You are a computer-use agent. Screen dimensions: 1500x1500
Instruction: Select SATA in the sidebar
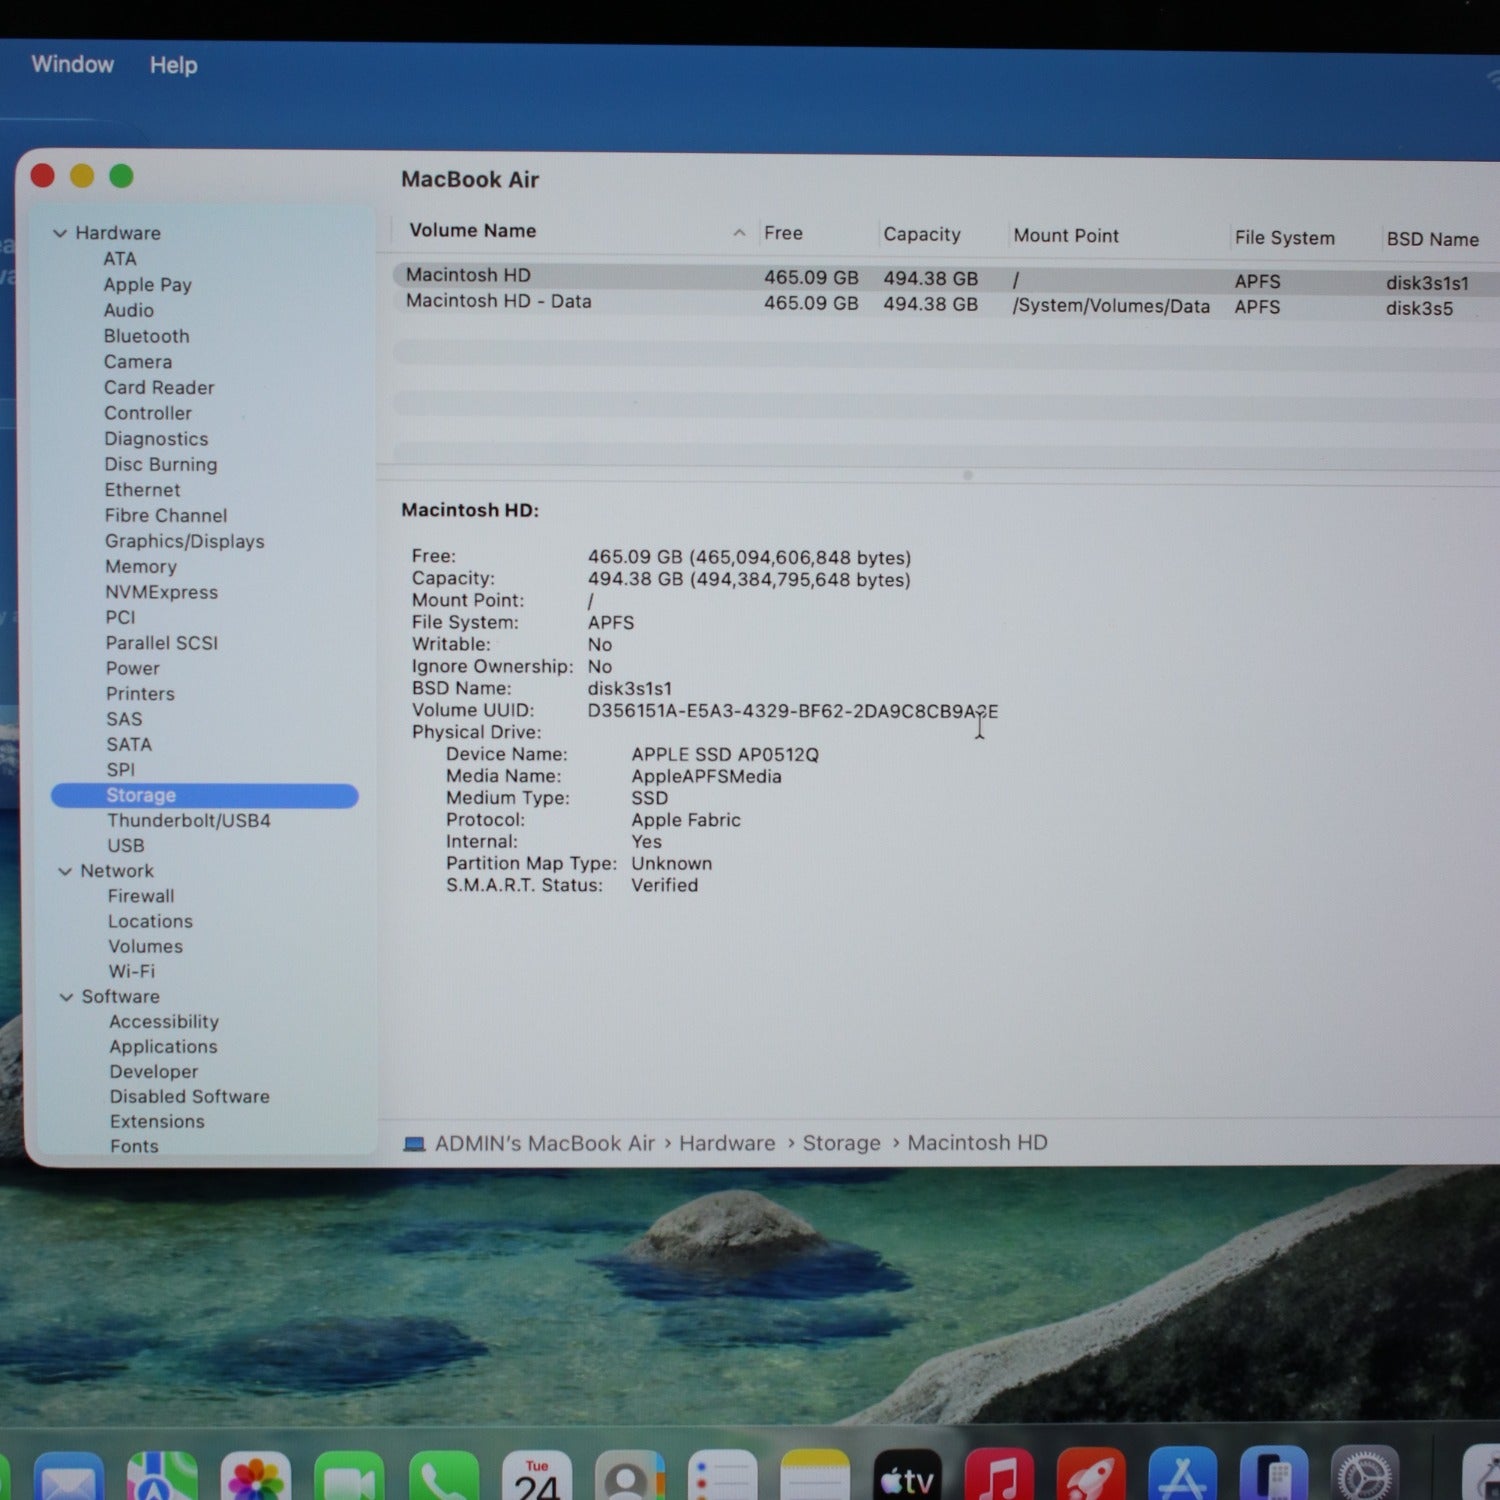pos(129,745)
